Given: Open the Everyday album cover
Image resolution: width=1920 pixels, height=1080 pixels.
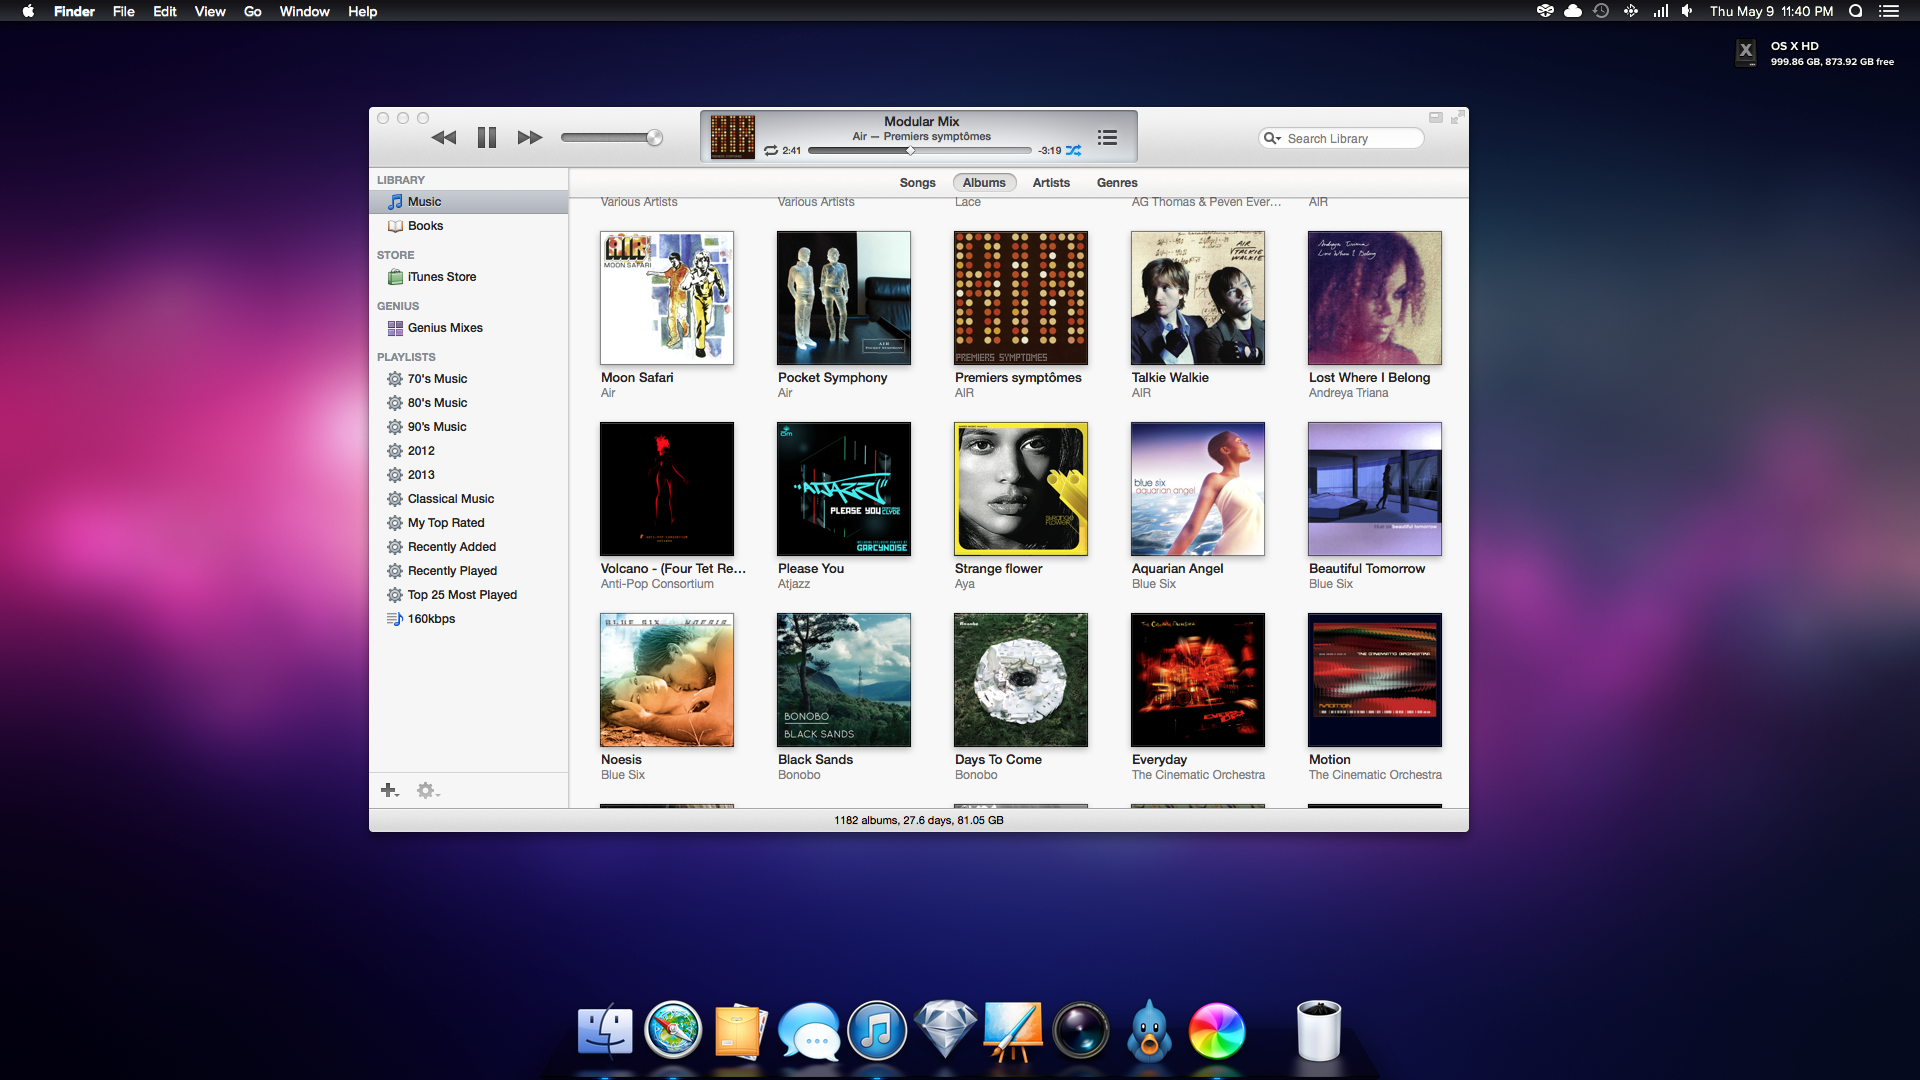Looking at the screenshot, I should point(1198,680).
